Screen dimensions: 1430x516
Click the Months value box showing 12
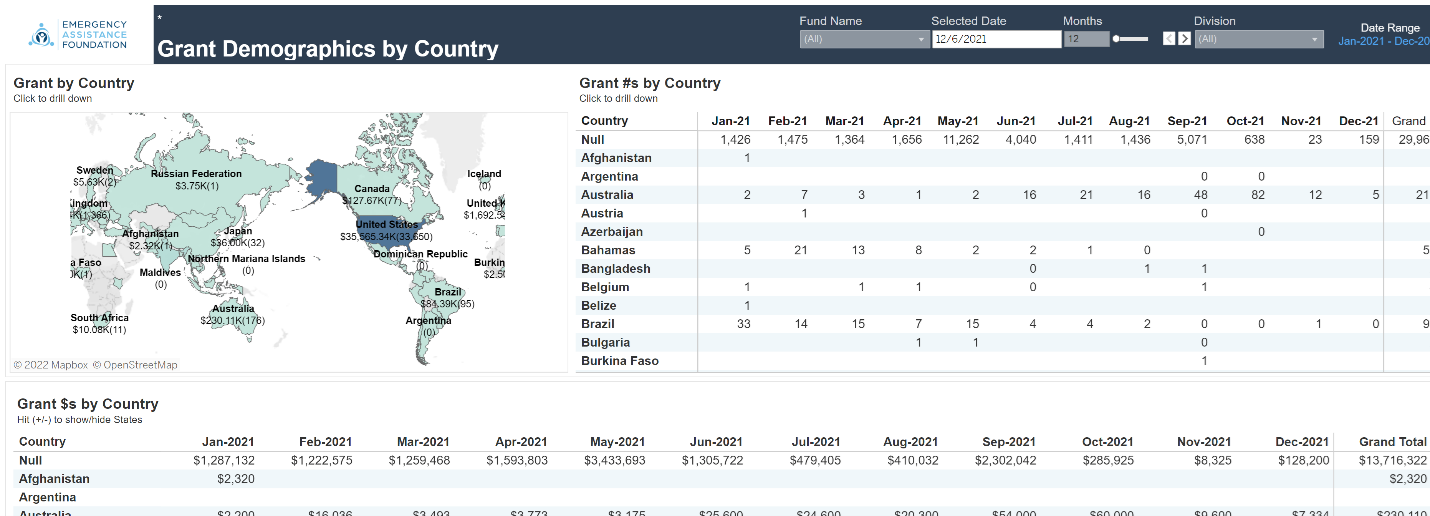coord(1086,39)
